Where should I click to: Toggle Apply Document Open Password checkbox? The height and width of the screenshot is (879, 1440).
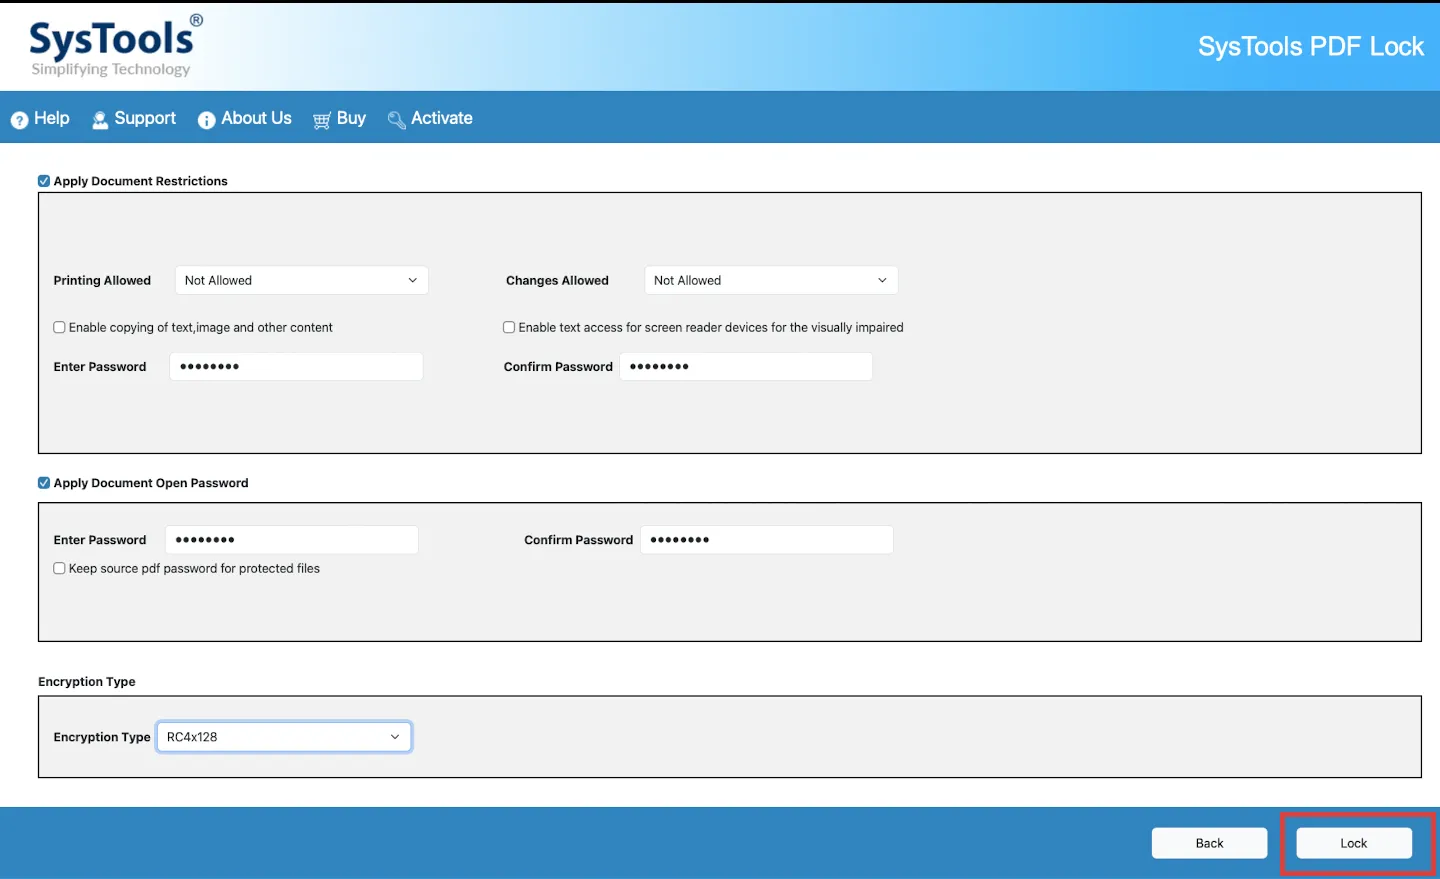point(44,483)
